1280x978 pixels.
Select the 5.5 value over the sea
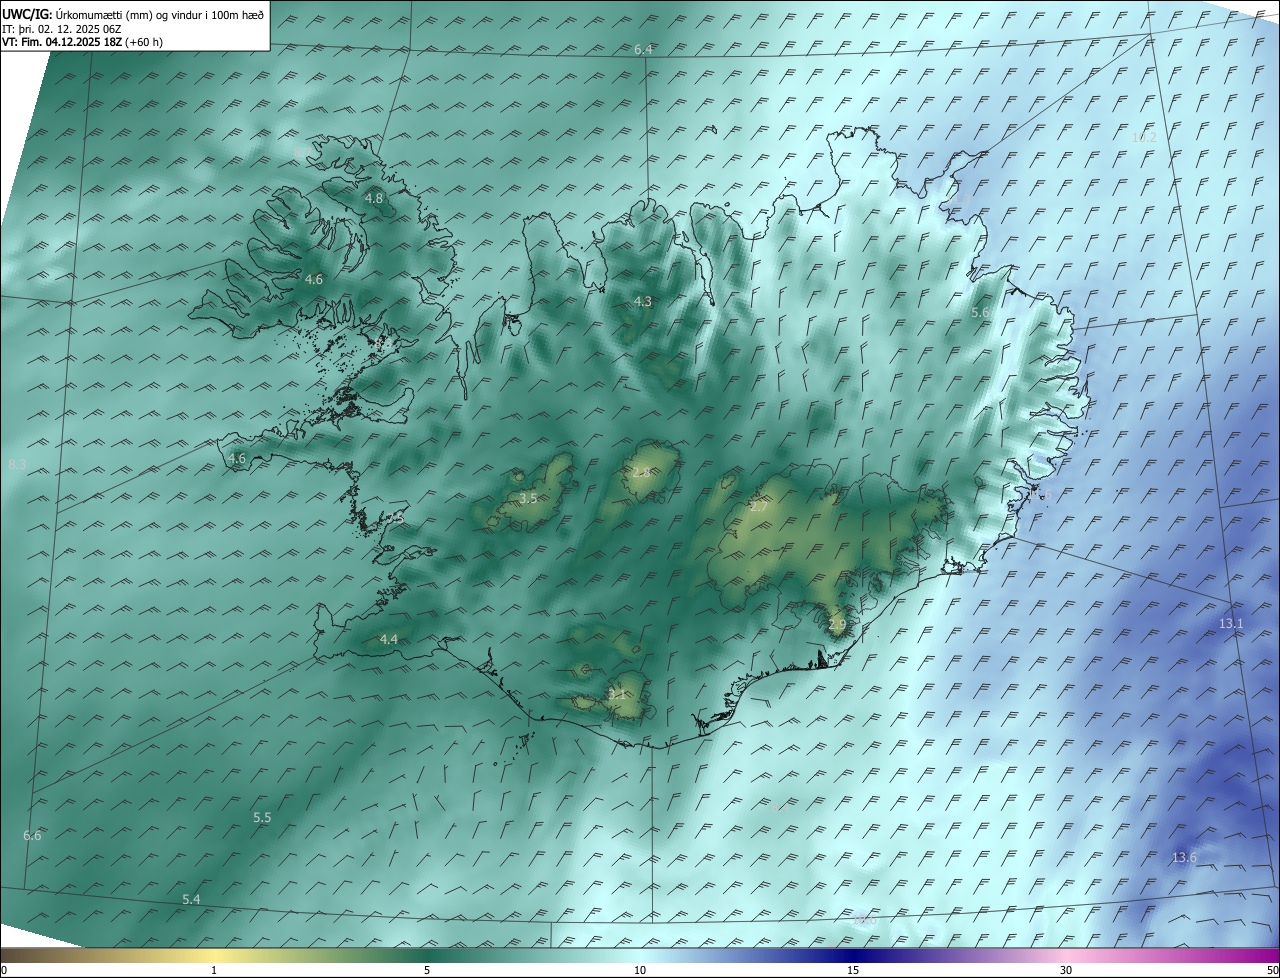262,818
